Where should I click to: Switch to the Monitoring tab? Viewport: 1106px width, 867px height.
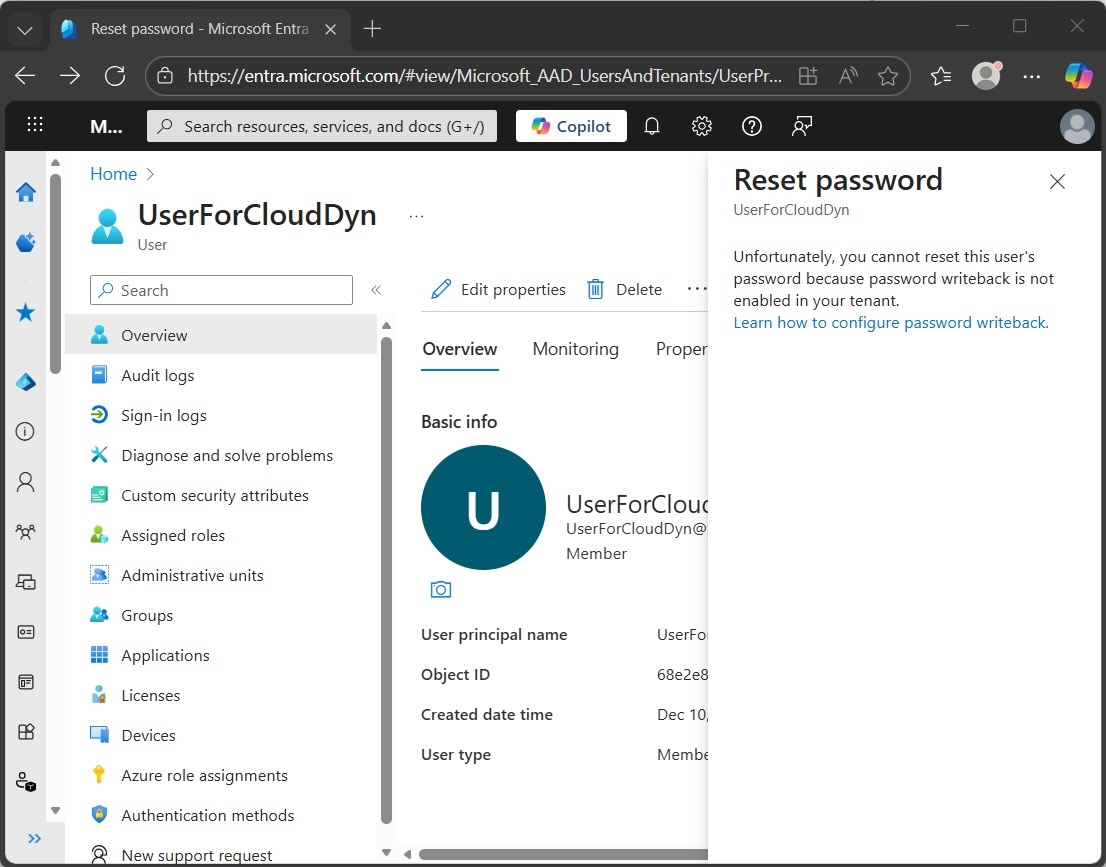click(x=575, y=349)
